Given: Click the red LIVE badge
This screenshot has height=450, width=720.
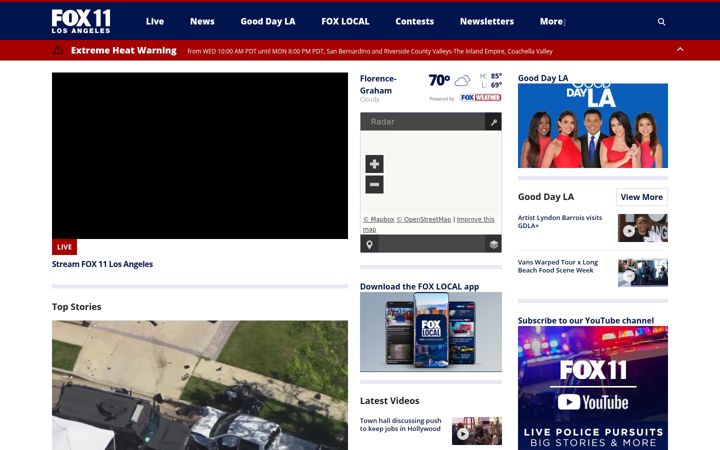Looking at the screenshot, I should [x=64, y=247].
